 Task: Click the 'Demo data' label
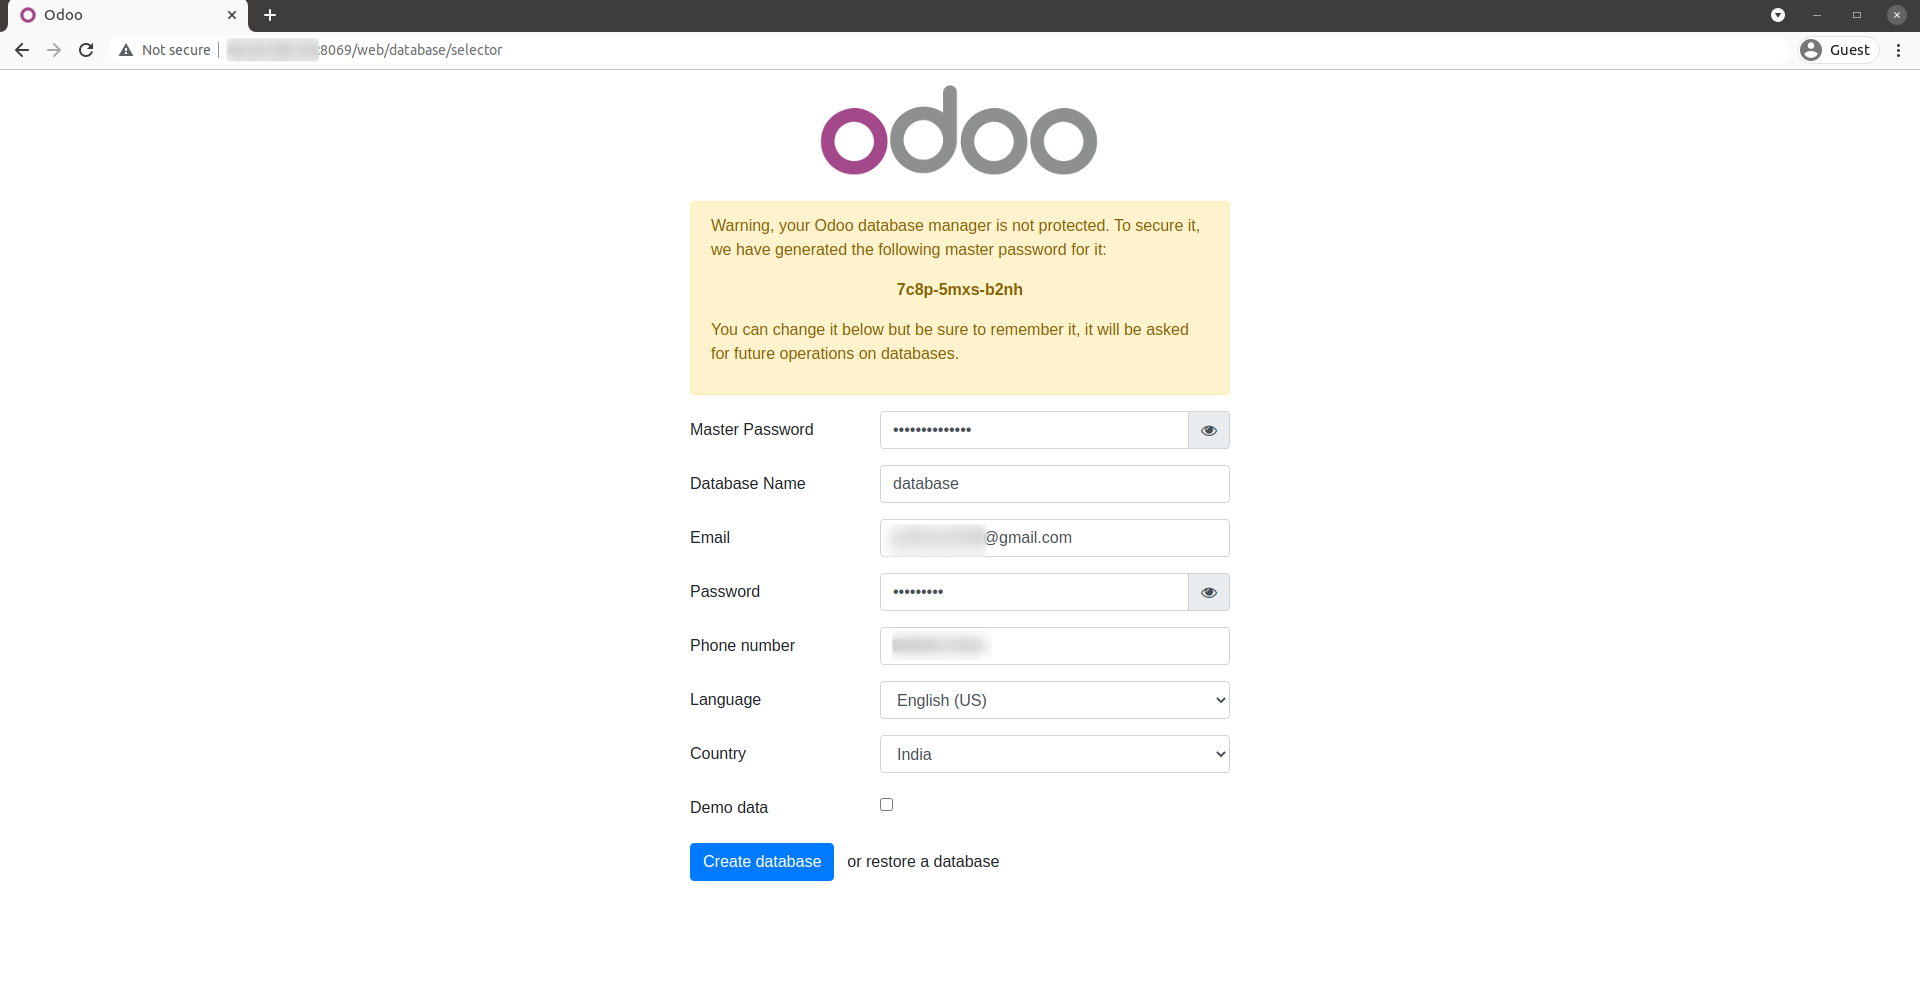pos(729,808)
